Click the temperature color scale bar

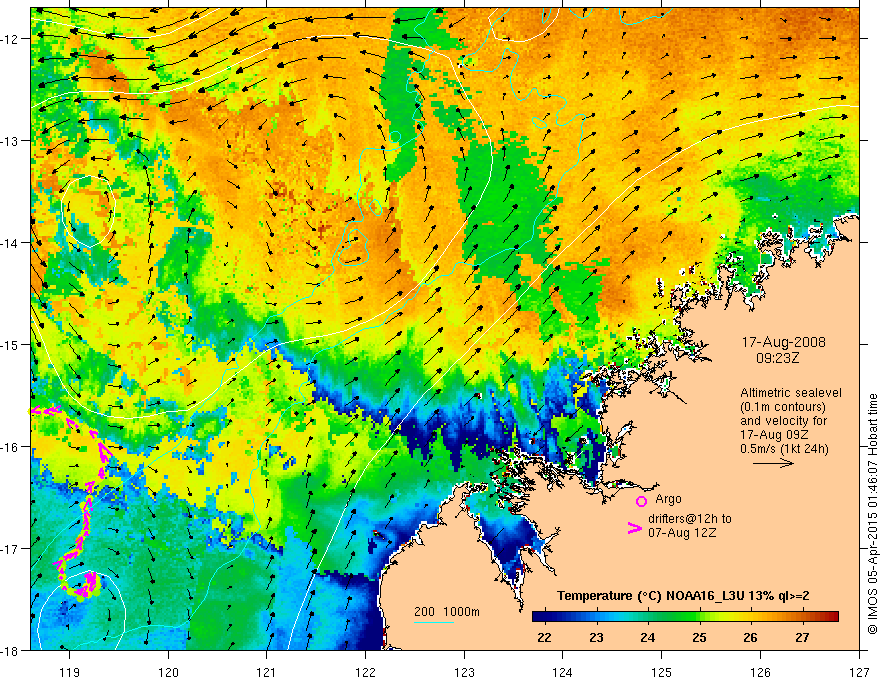tap(685, 617)
